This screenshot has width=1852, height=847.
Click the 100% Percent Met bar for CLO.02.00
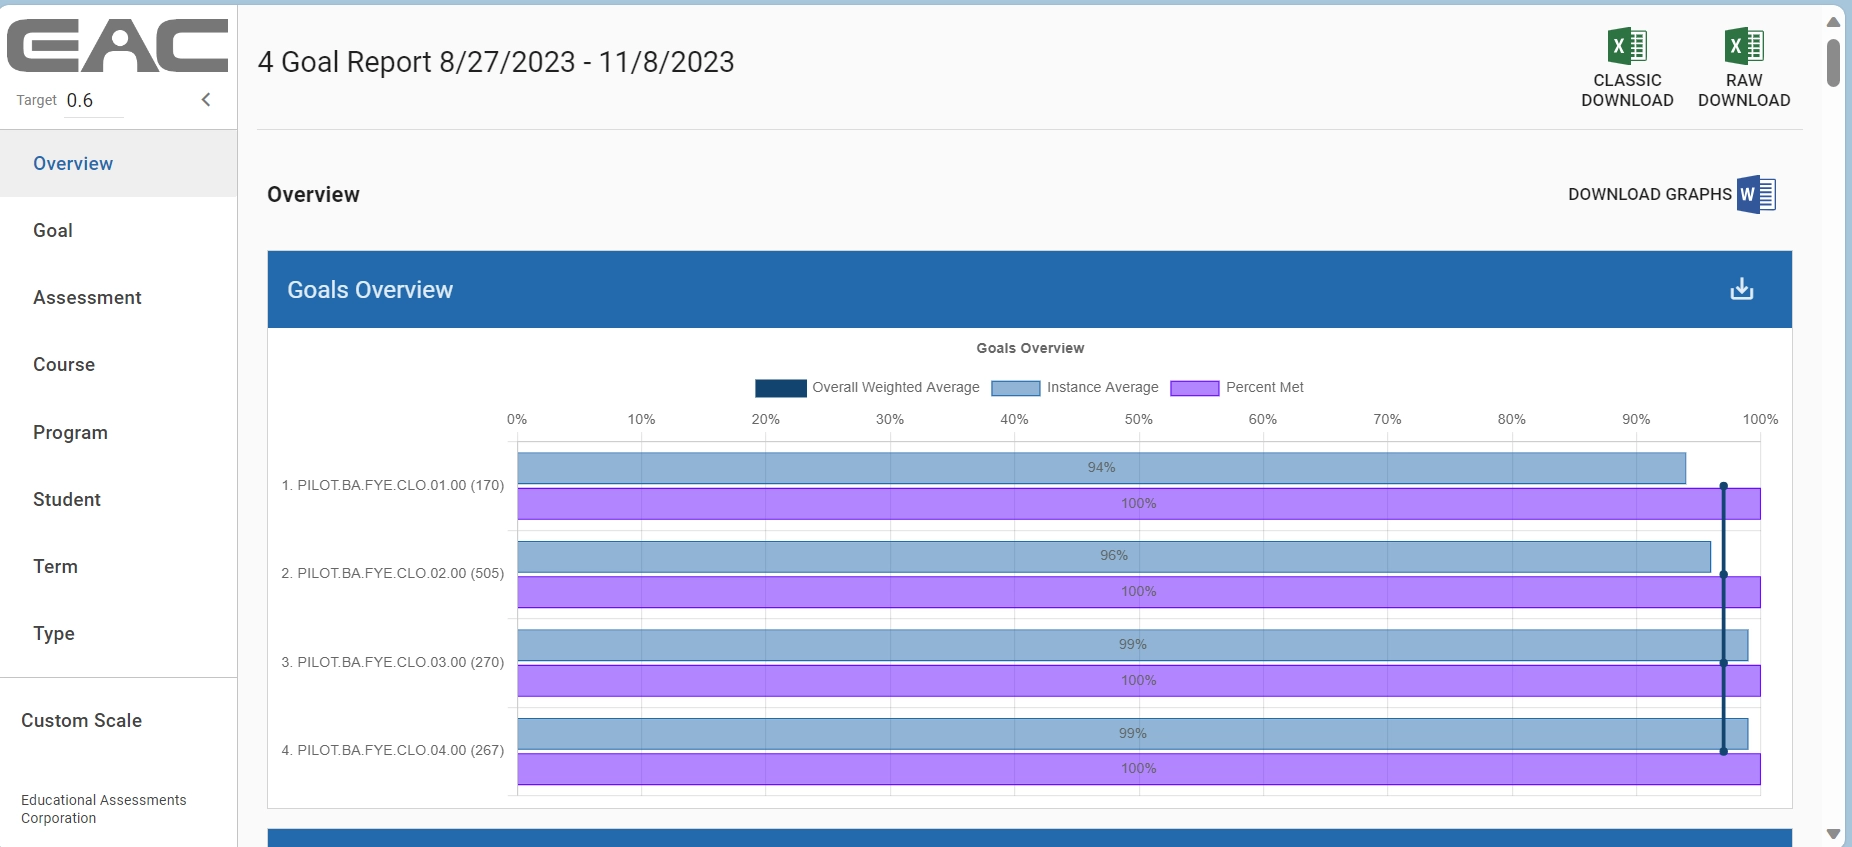click(x=1139, y=592)
